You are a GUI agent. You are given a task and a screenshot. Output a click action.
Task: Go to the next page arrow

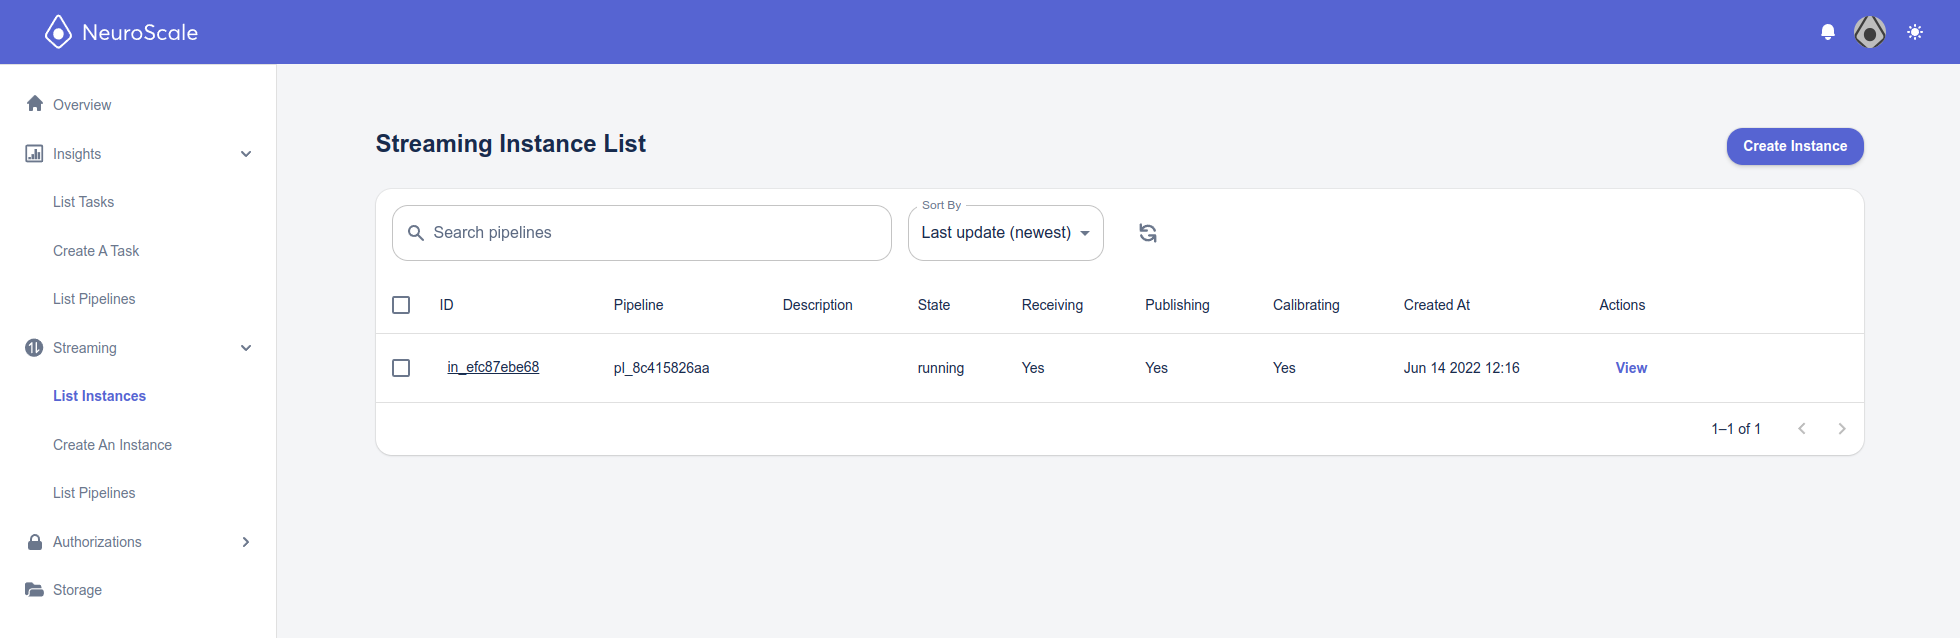pyautogui.click(x=1842, y=428)
